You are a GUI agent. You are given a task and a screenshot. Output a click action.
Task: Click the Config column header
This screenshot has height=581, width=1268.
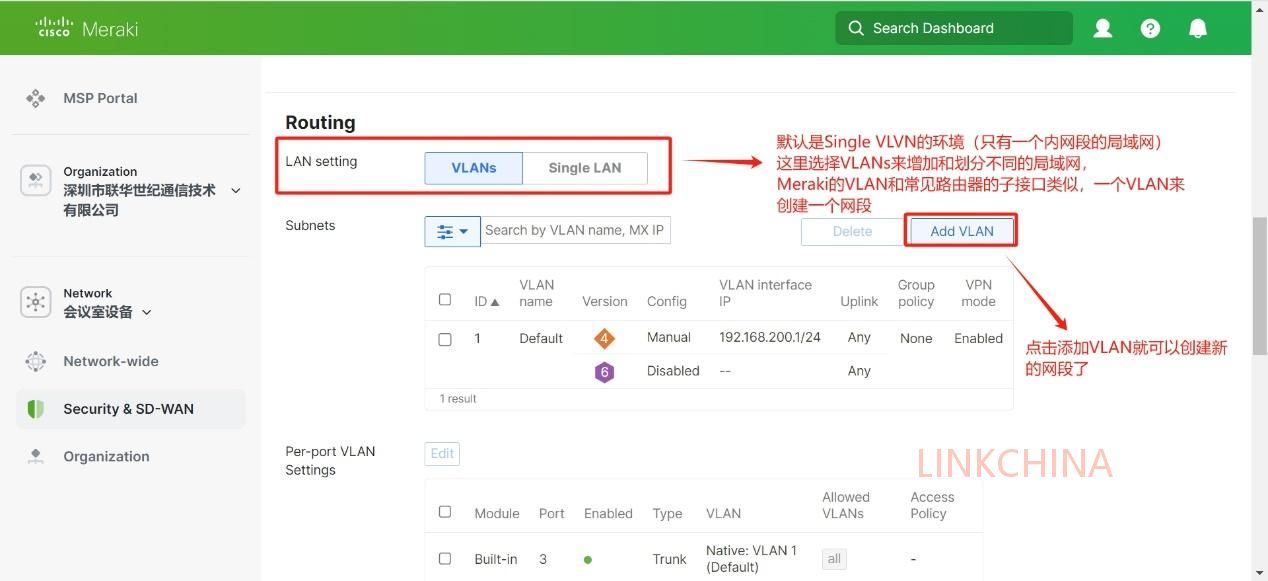point(667,301)
